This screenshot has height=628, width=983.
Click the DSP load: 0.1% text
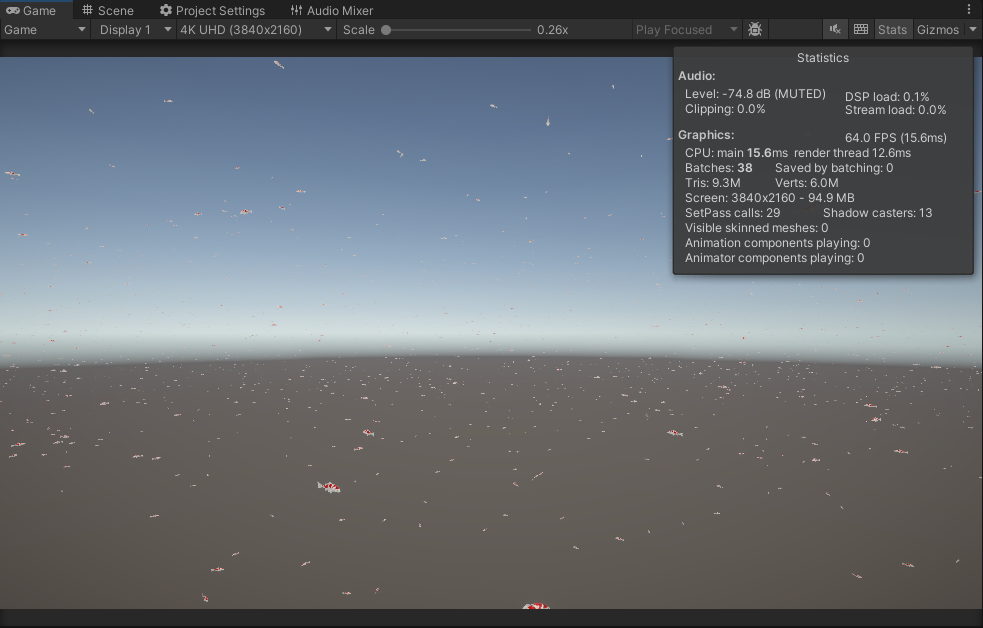pos(887,97)
